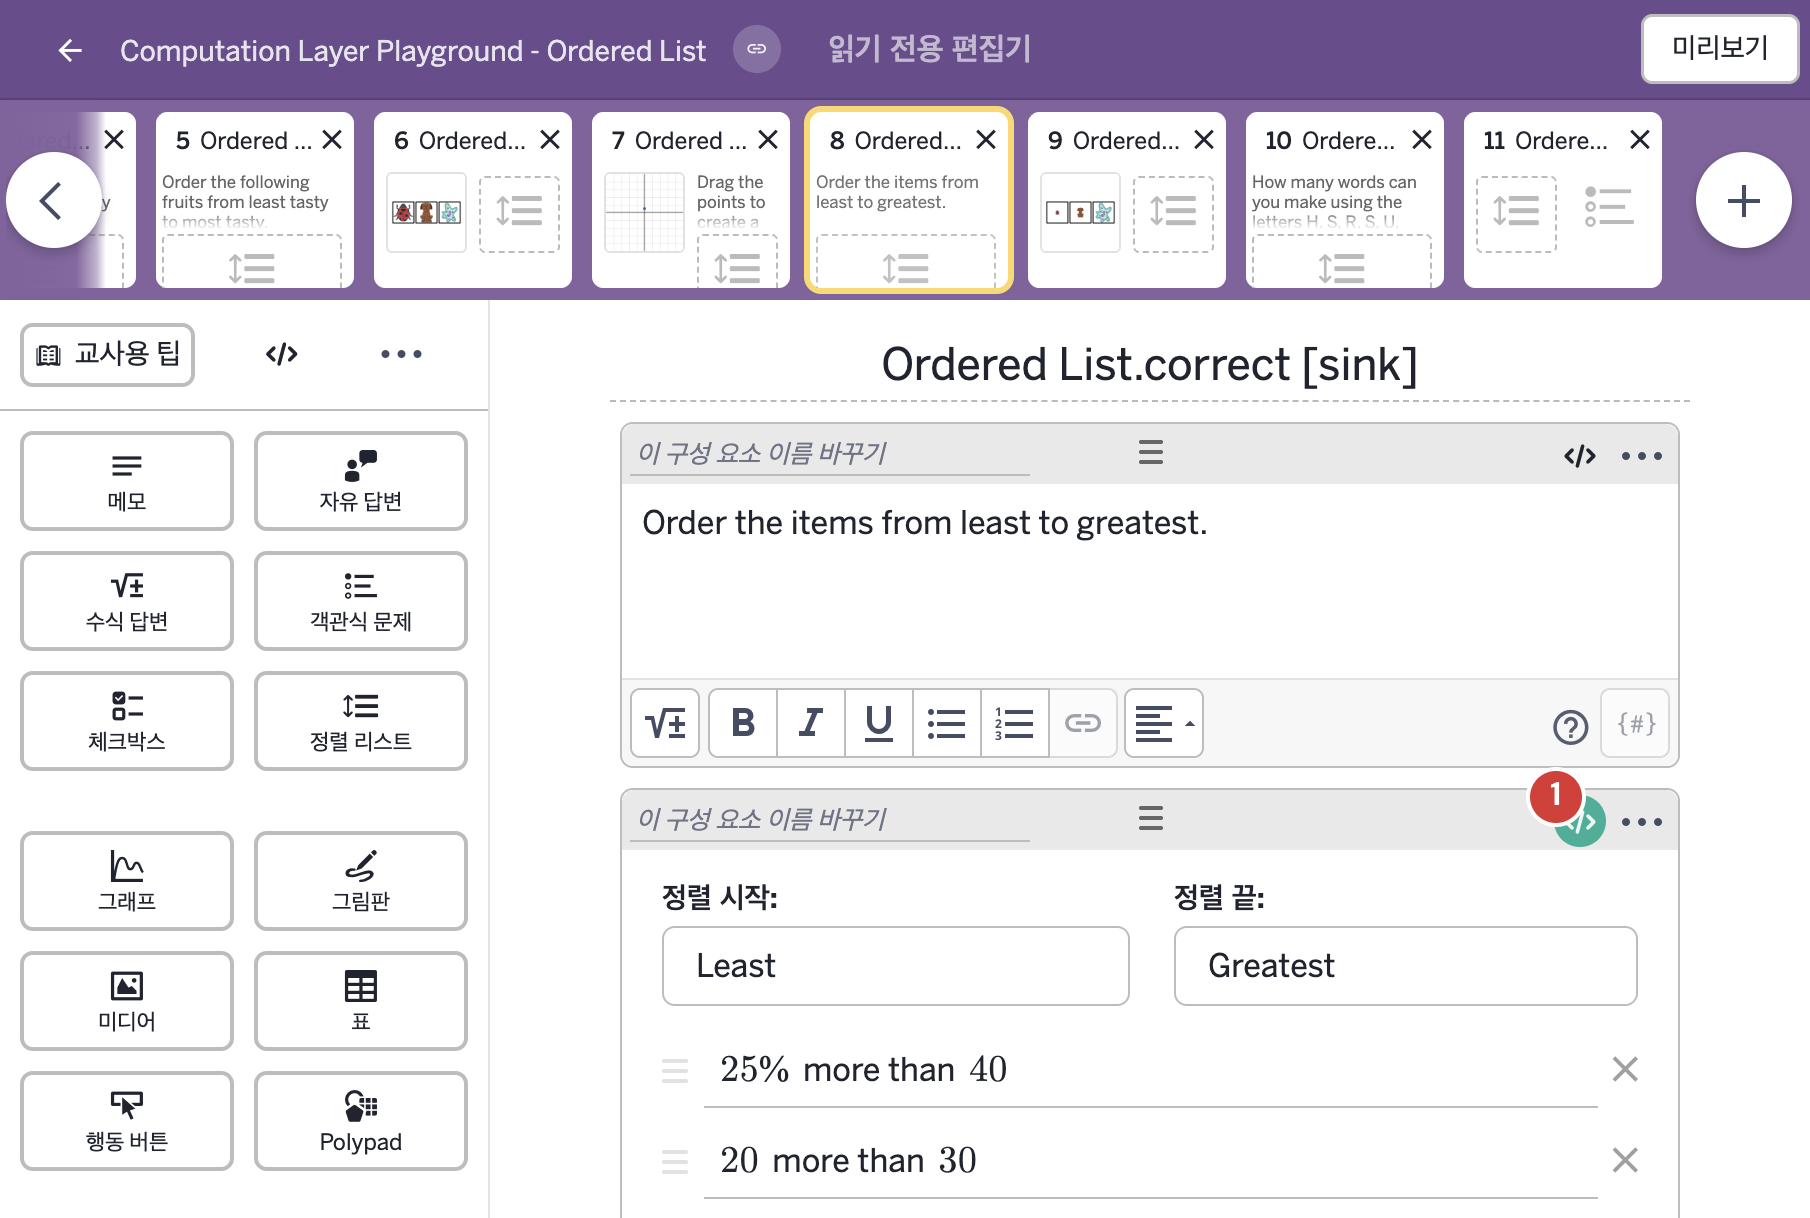Add a 미디어 media component
This screenshot has width=1810, height=1218.
click(127, 1001)
